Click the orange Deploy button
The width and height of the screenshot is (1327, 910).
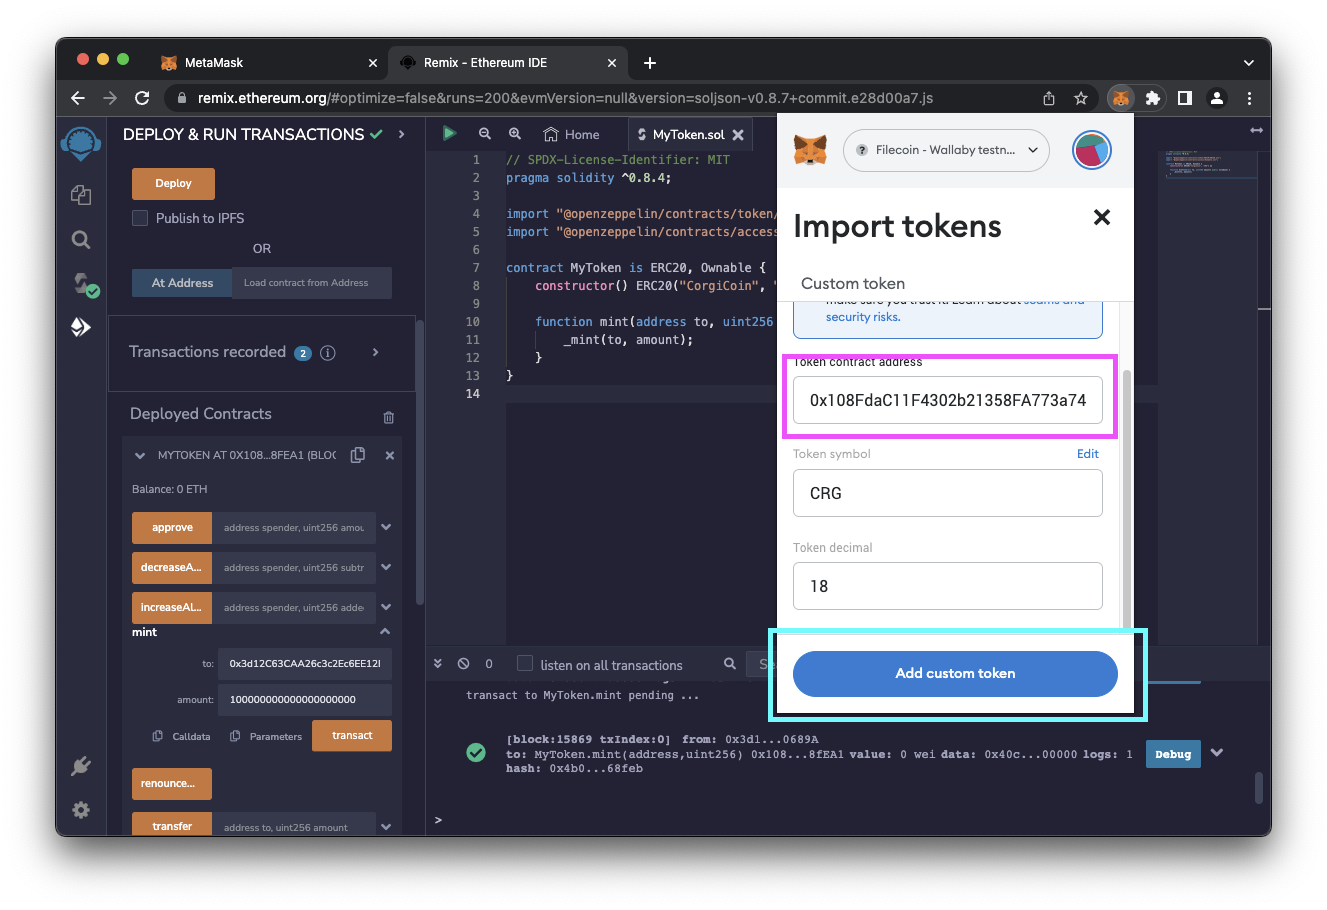(173, 184)
